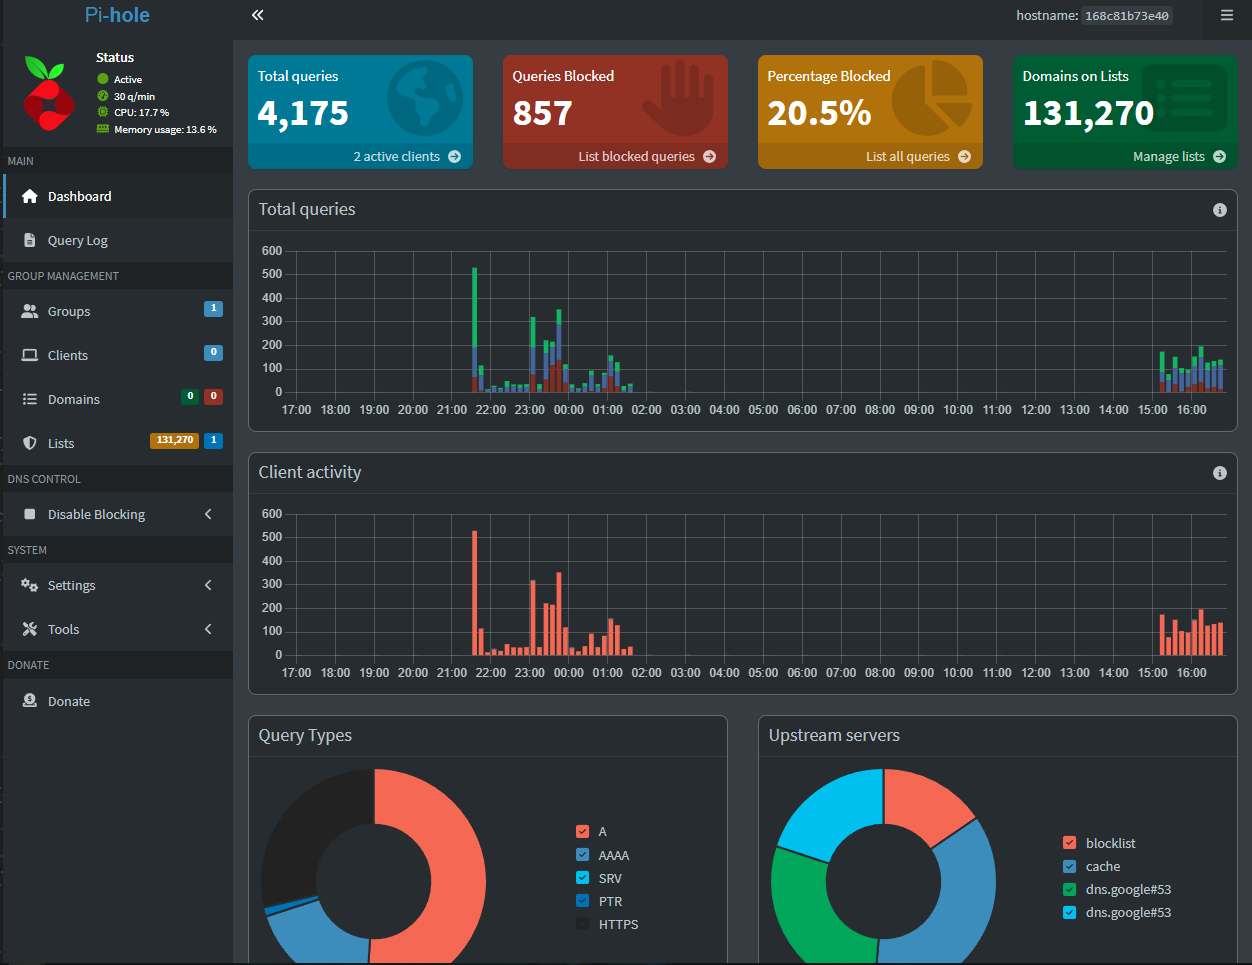This screenshot has height=965, width=1252.
Task: Open the Donate link
Action: pyautogui.click(x=118, y=701)
